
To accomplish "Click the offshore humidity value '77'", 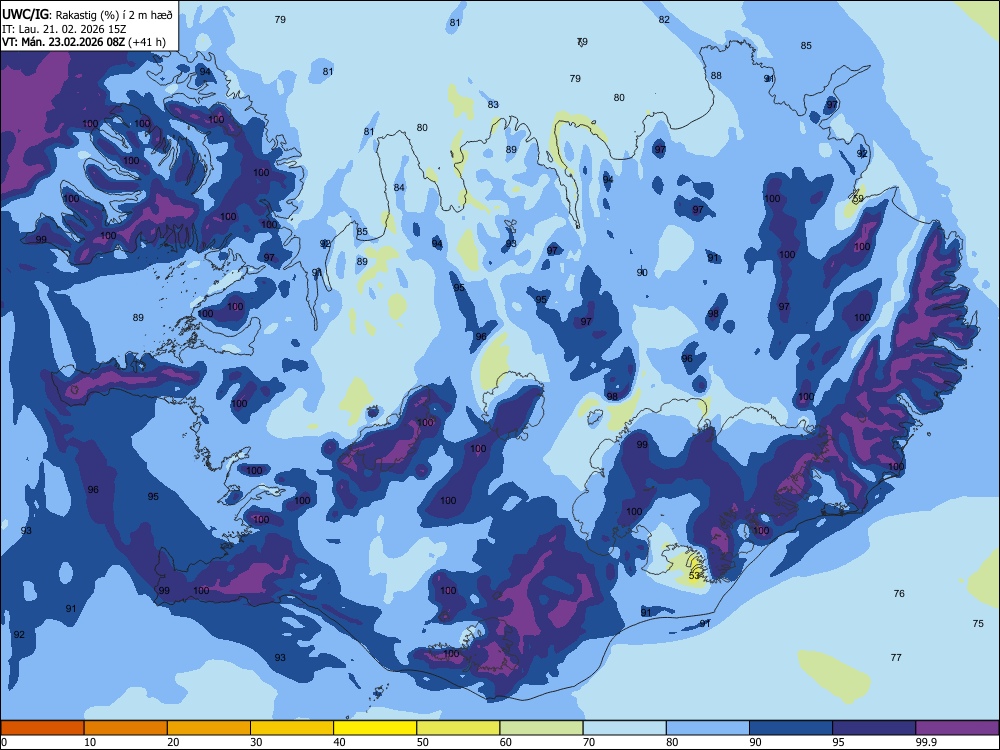I will pos(896,658).
